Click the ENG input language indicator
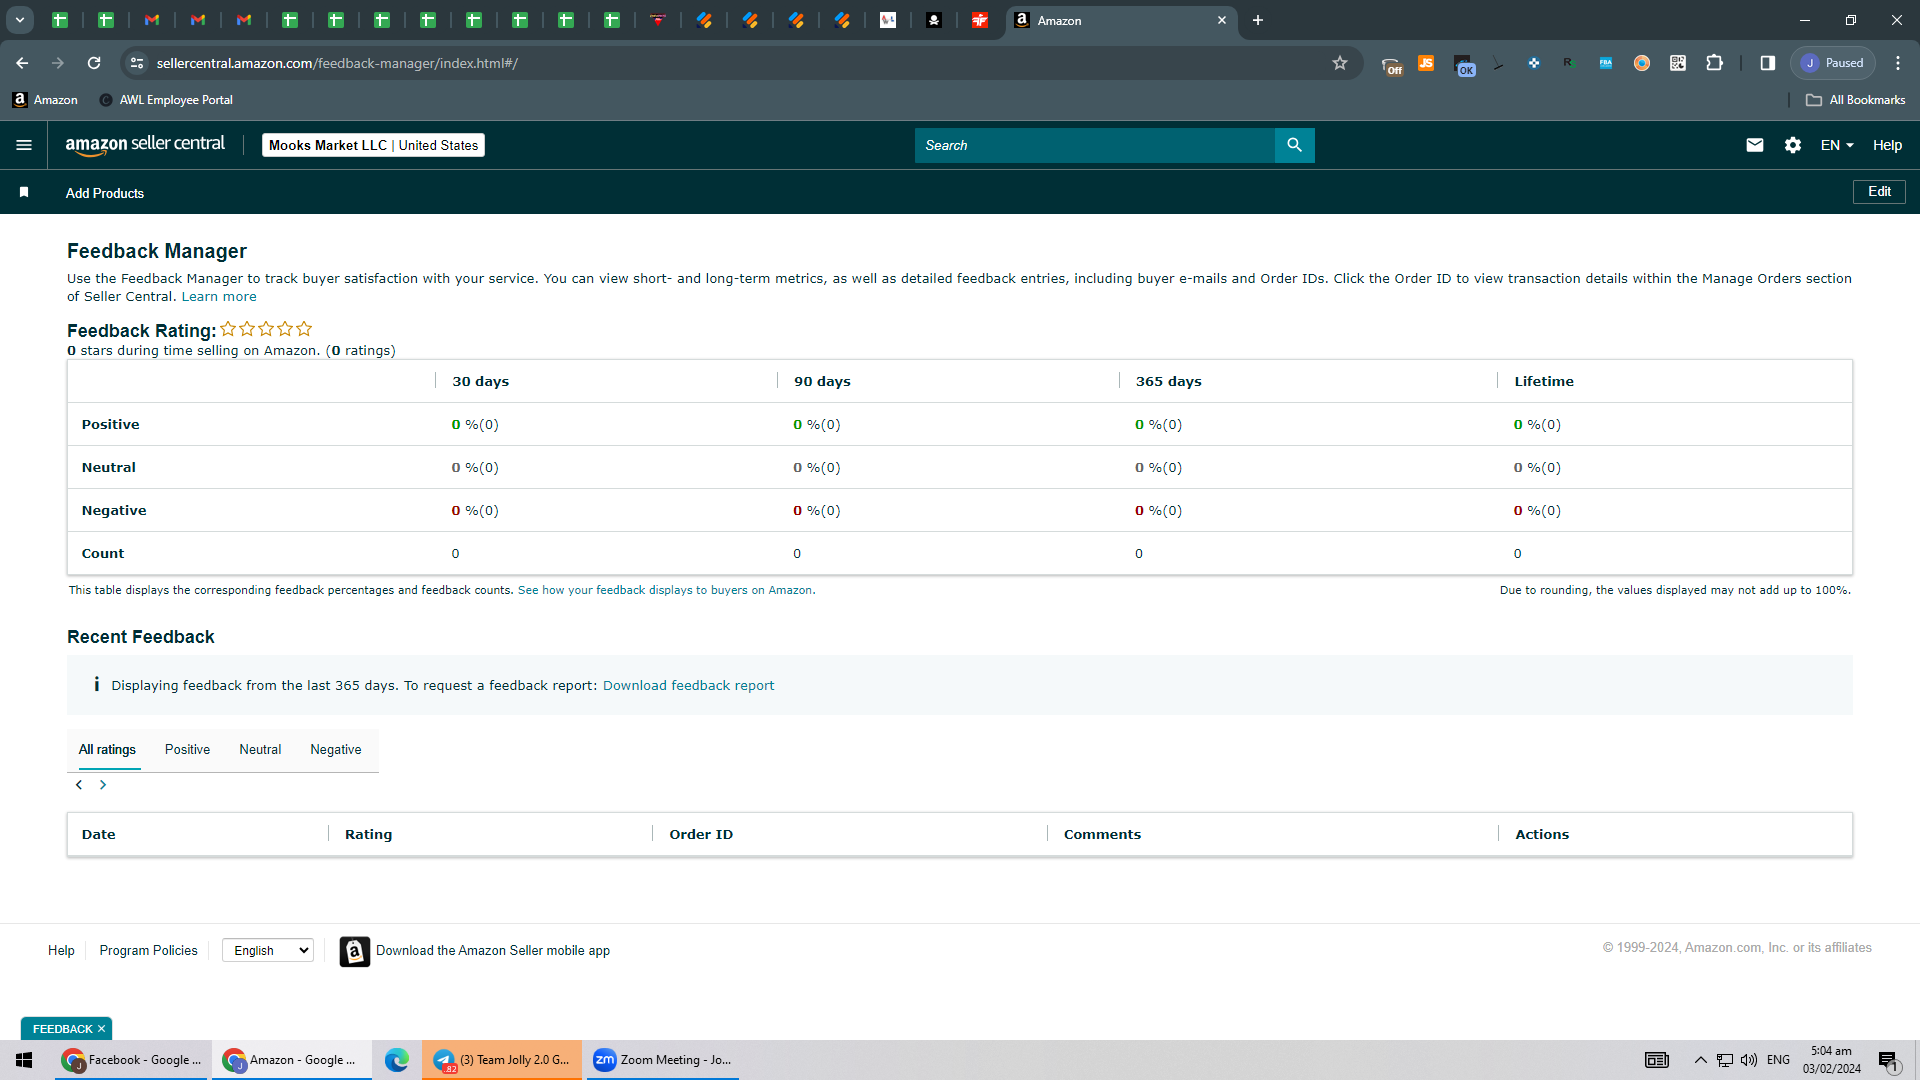Screen dimensions: 1920x1080 tap(1778, 1060)
